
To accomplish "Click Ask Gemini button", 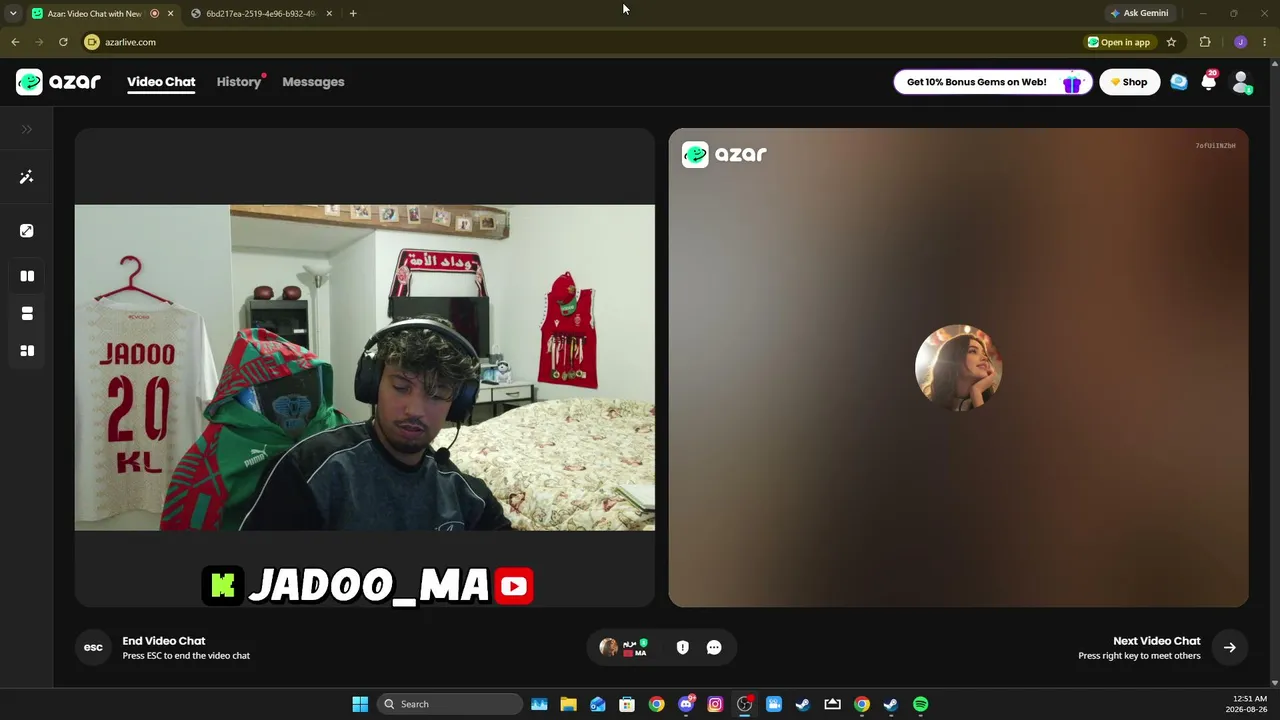I will click(x=1139, y=13).
